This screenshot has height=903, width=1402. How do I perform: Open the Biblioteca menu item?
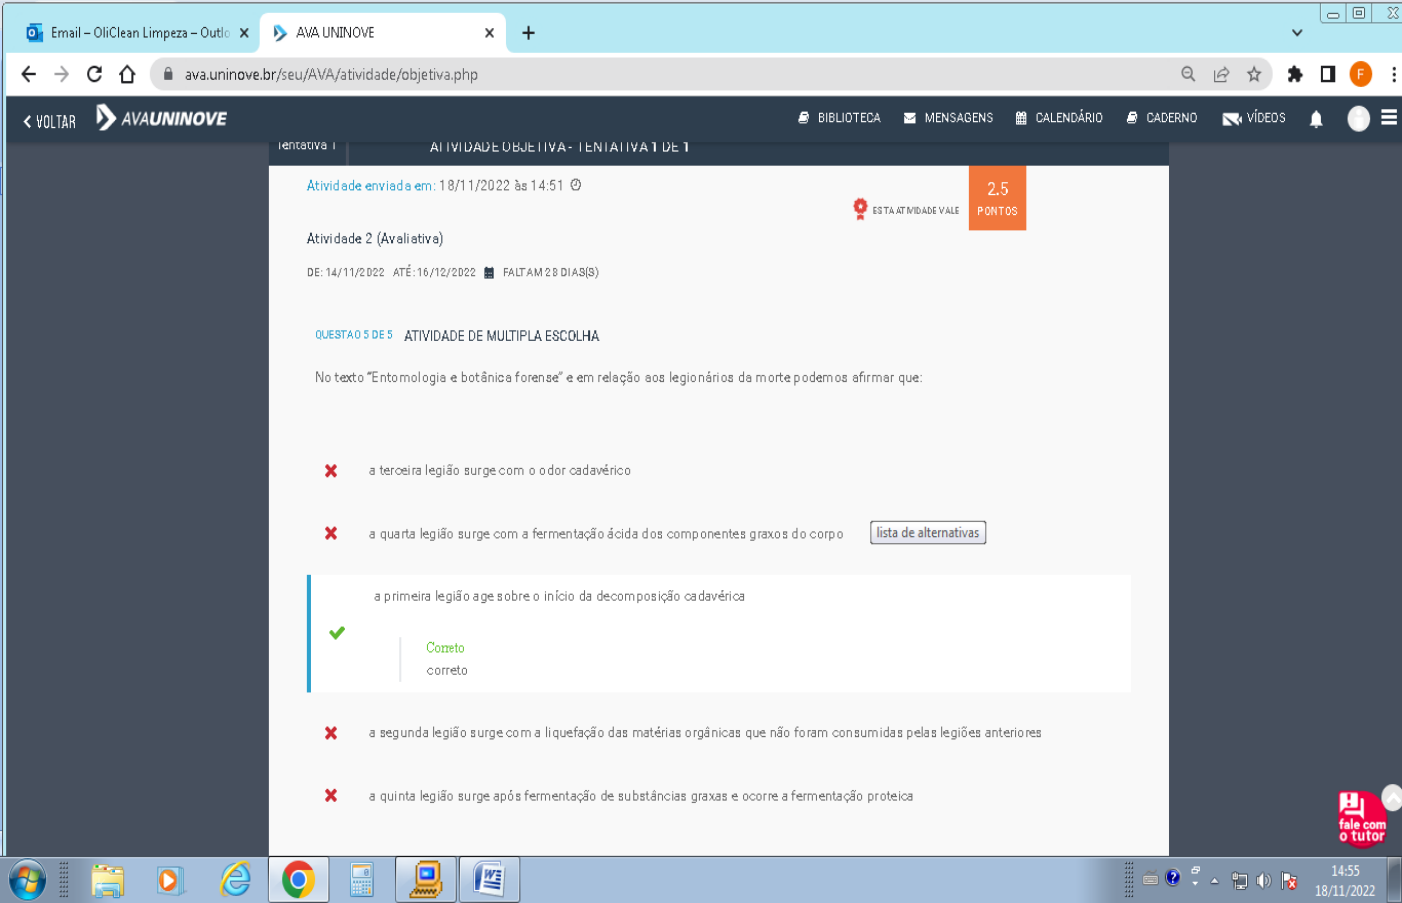(839, 118)
